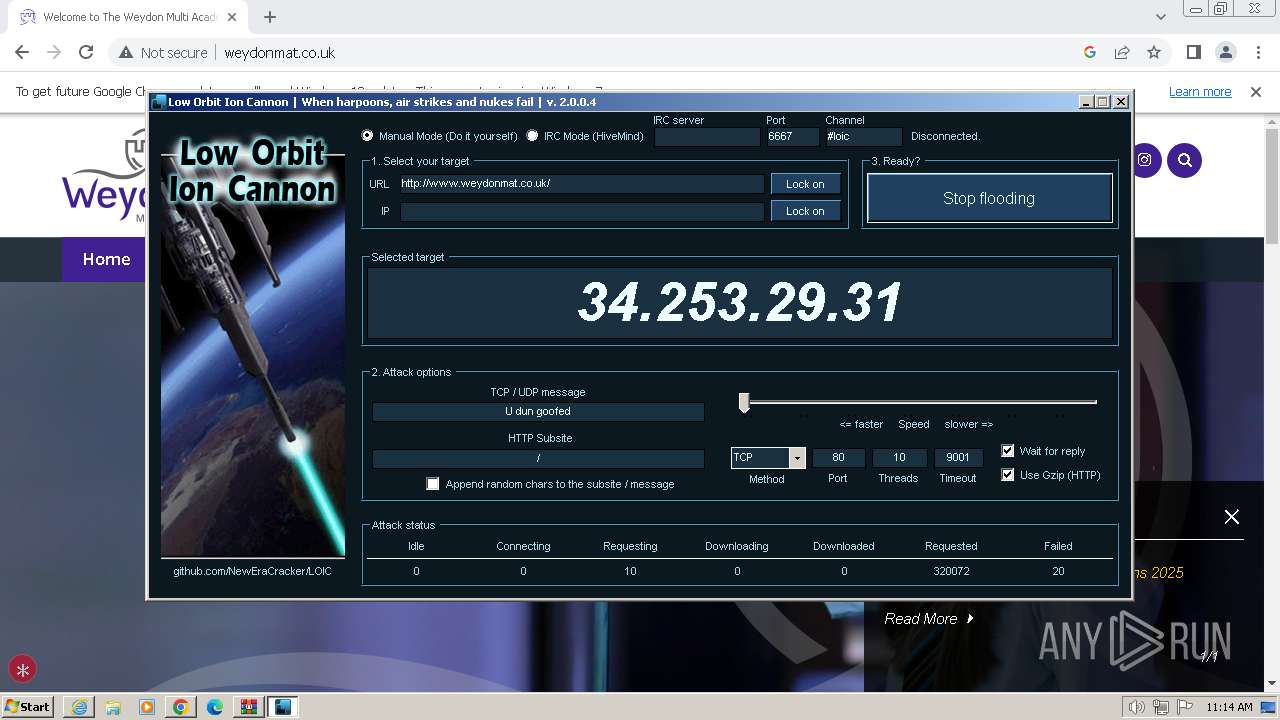This screenshot has height=720, width=1280.
Task: Click Not secure site info indicator
Action: pyautogui.click(x=163, y=53)
